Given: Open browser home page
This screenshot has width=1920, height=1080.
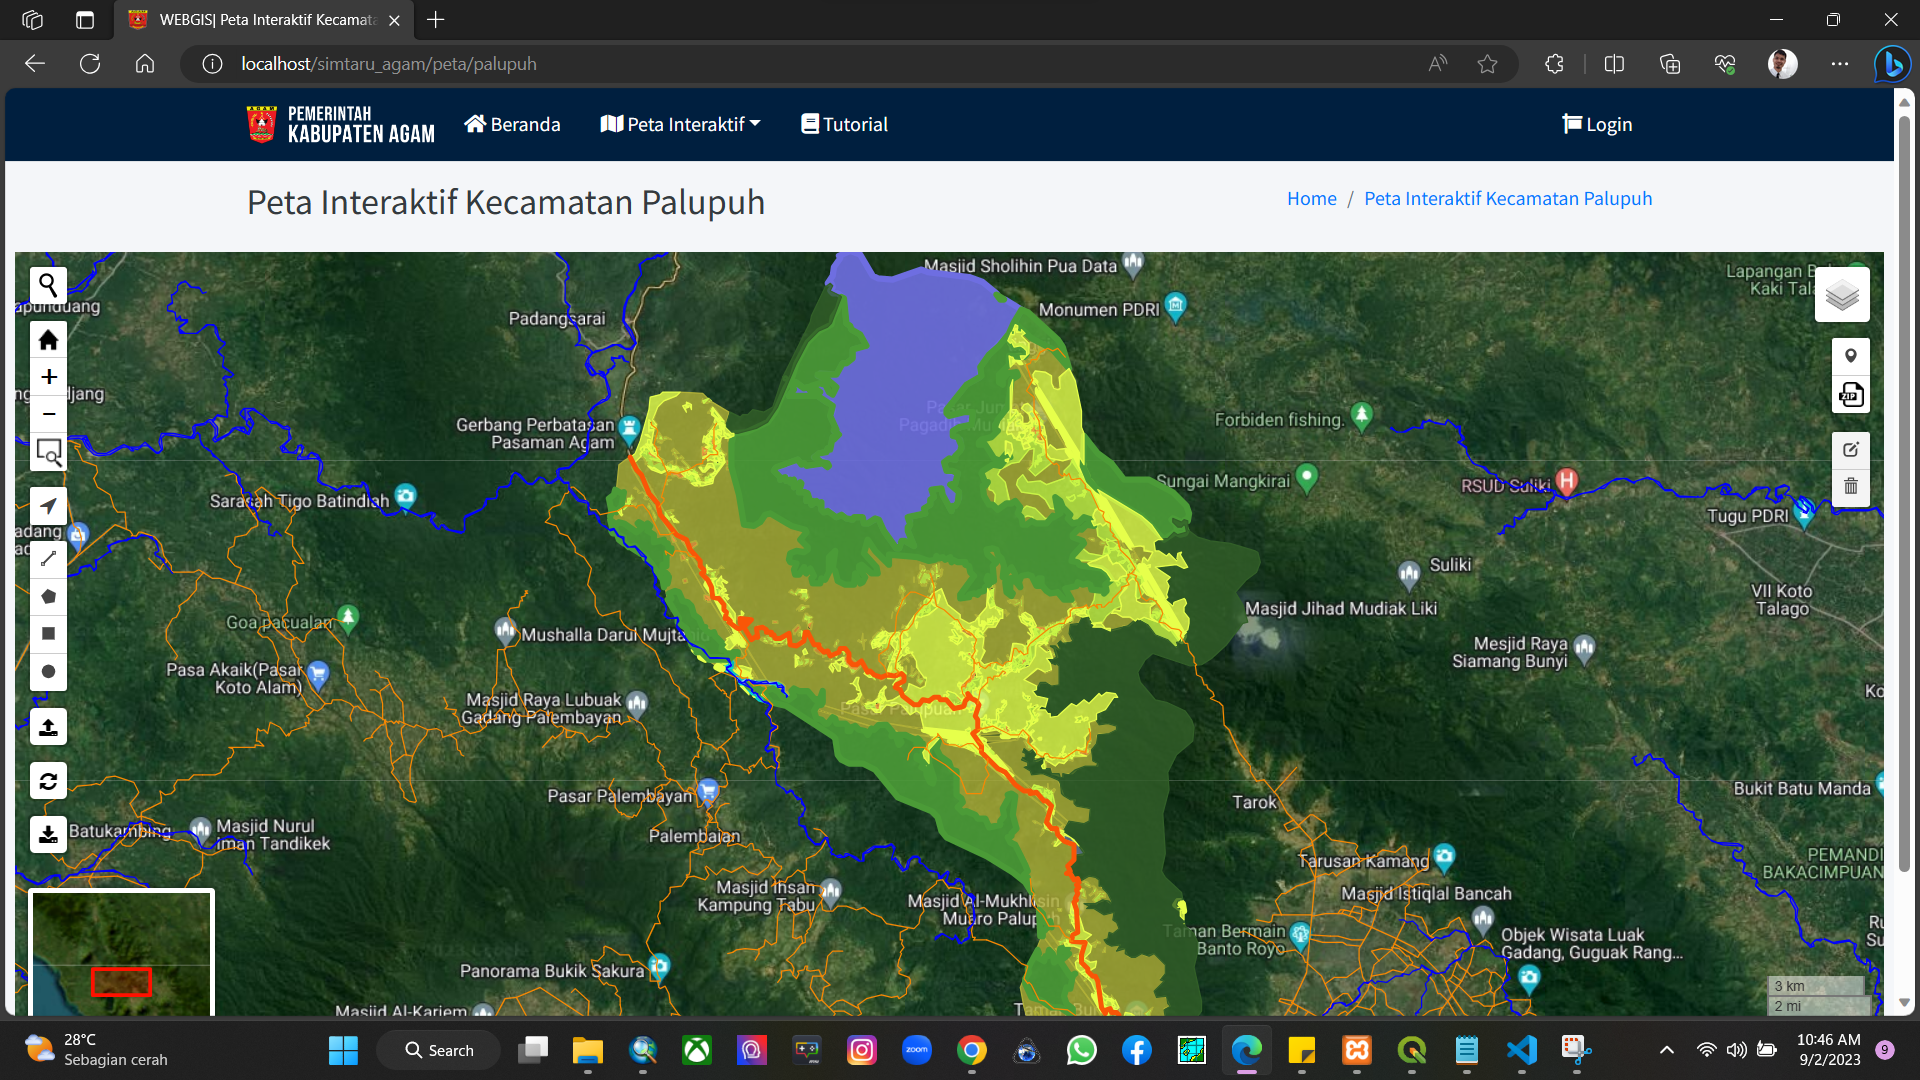Looking at the screenshot, I should click(x=145, y=64).
